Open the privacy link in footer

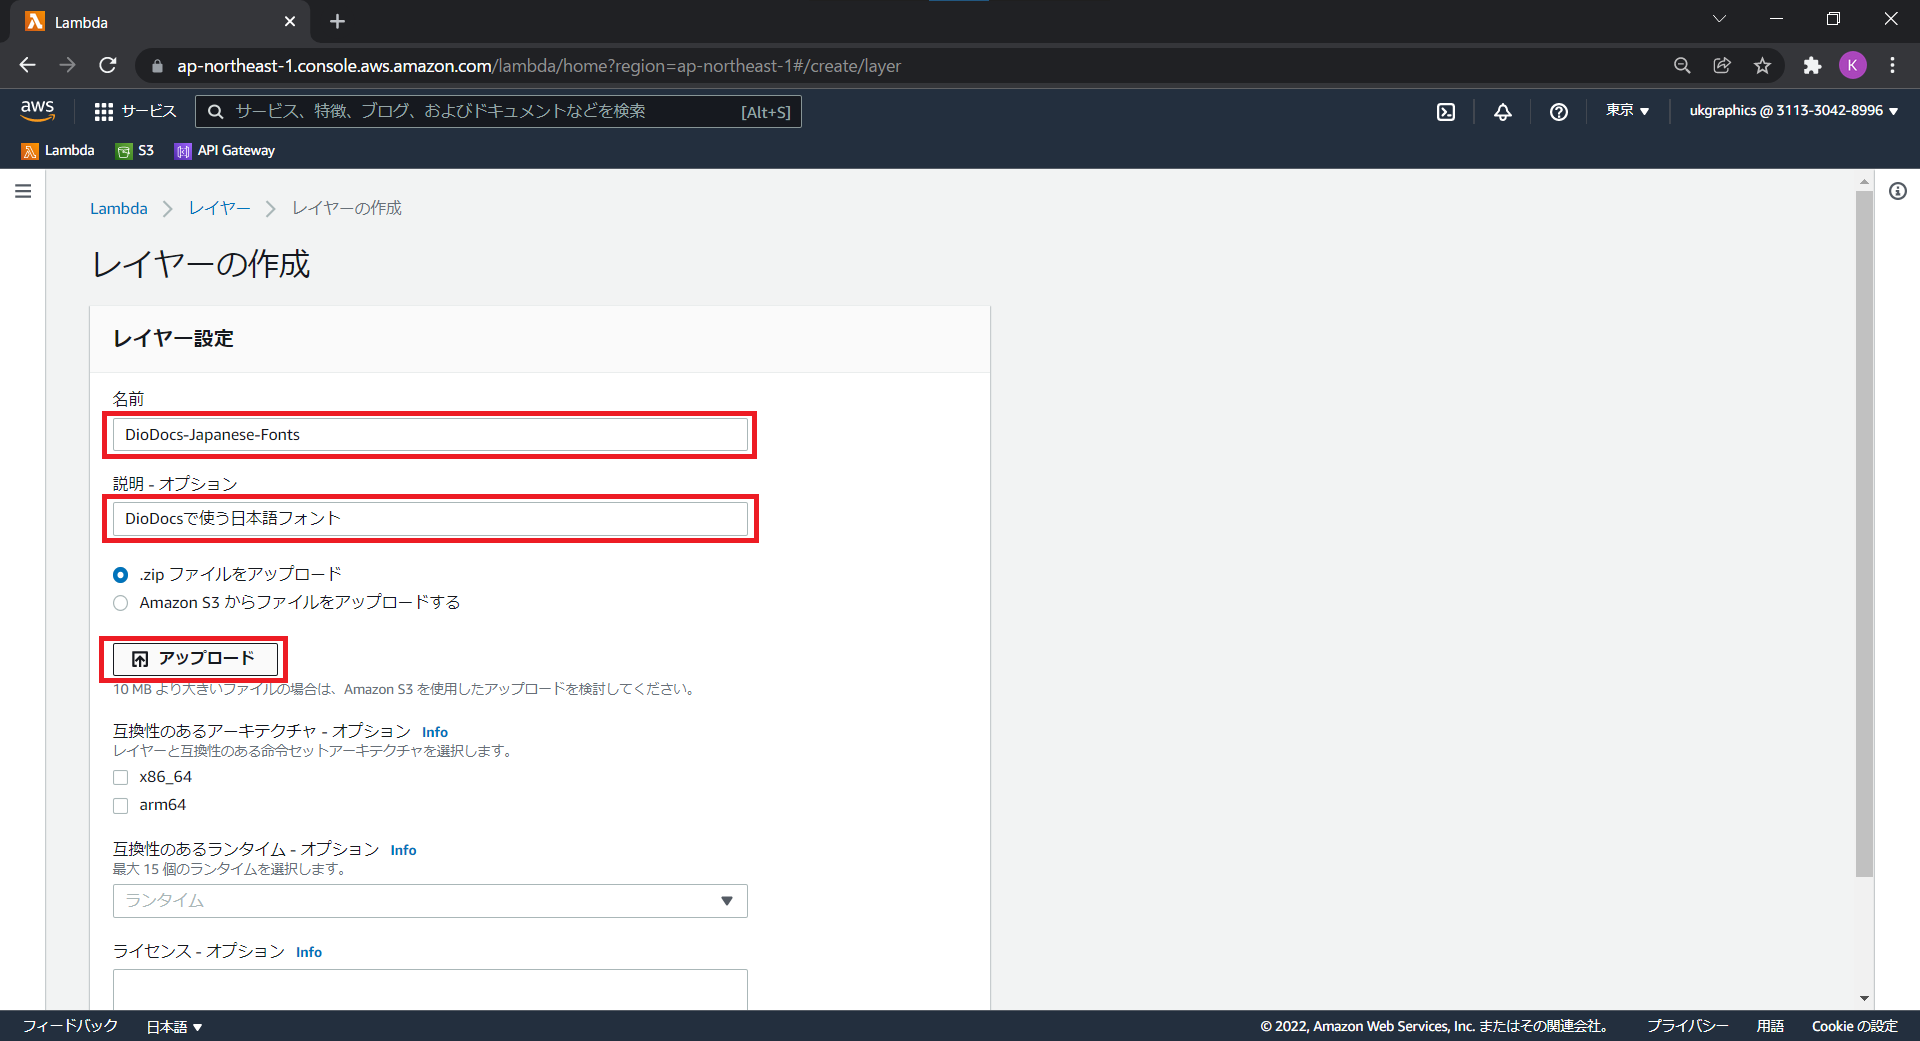point(1687,1027)
